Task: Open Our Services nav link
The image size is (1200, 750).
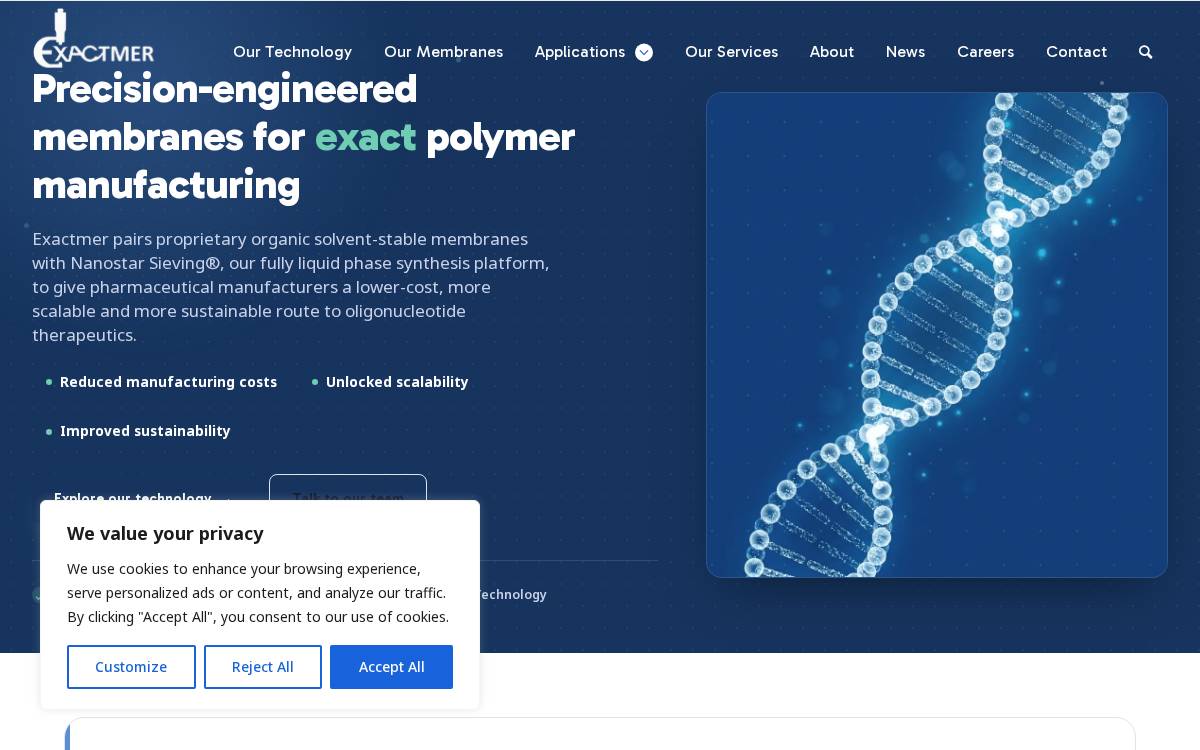Action: 731,52
